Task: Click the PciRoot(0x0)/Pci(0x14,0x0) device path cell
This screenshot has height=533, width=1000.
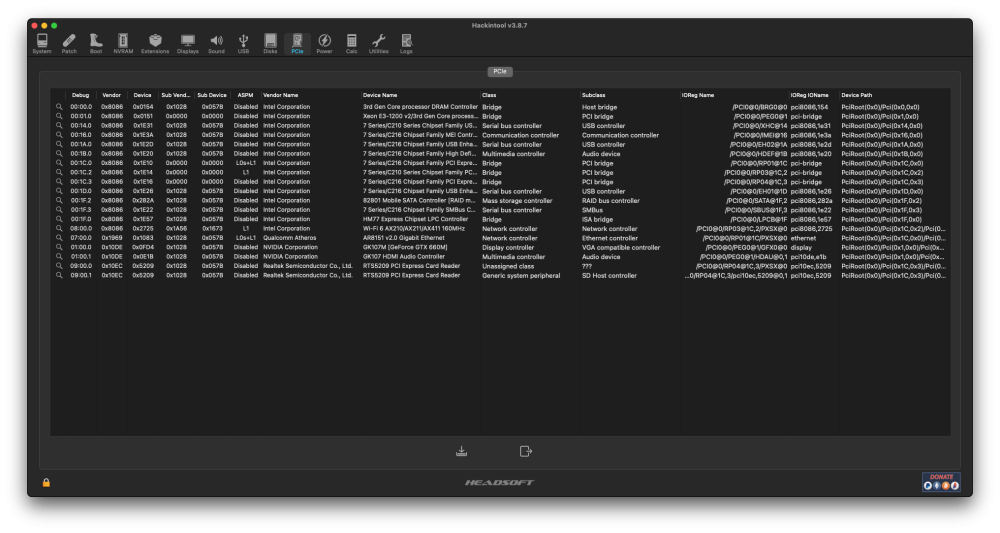Action: tap(881, 126)
